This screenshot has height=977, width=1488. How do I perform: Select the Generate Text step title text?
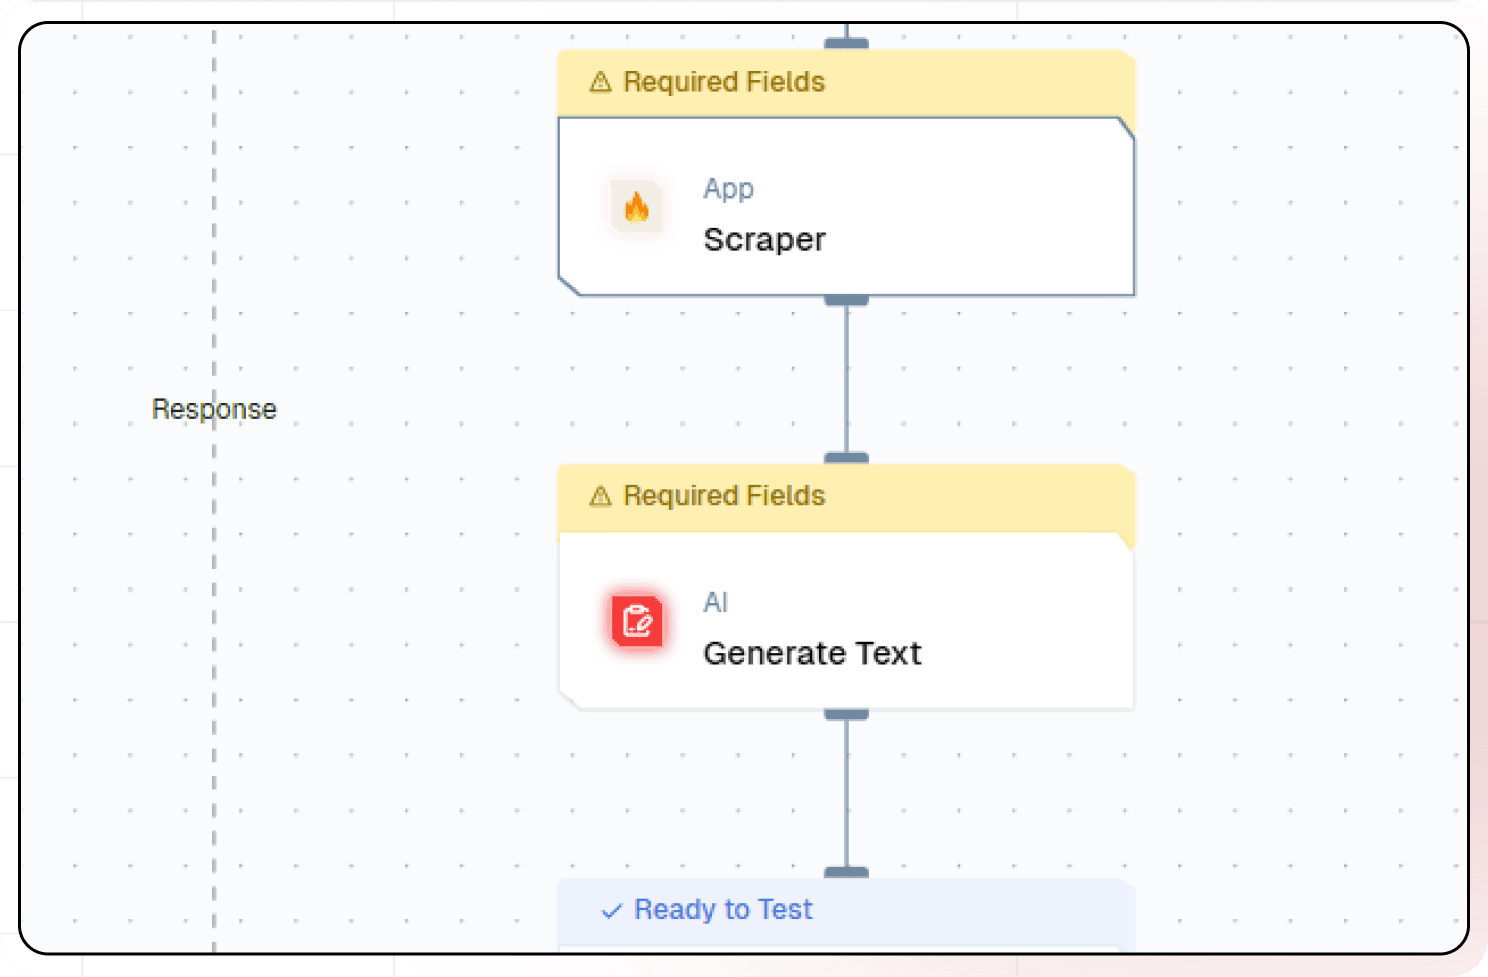(x=812, y=652)
